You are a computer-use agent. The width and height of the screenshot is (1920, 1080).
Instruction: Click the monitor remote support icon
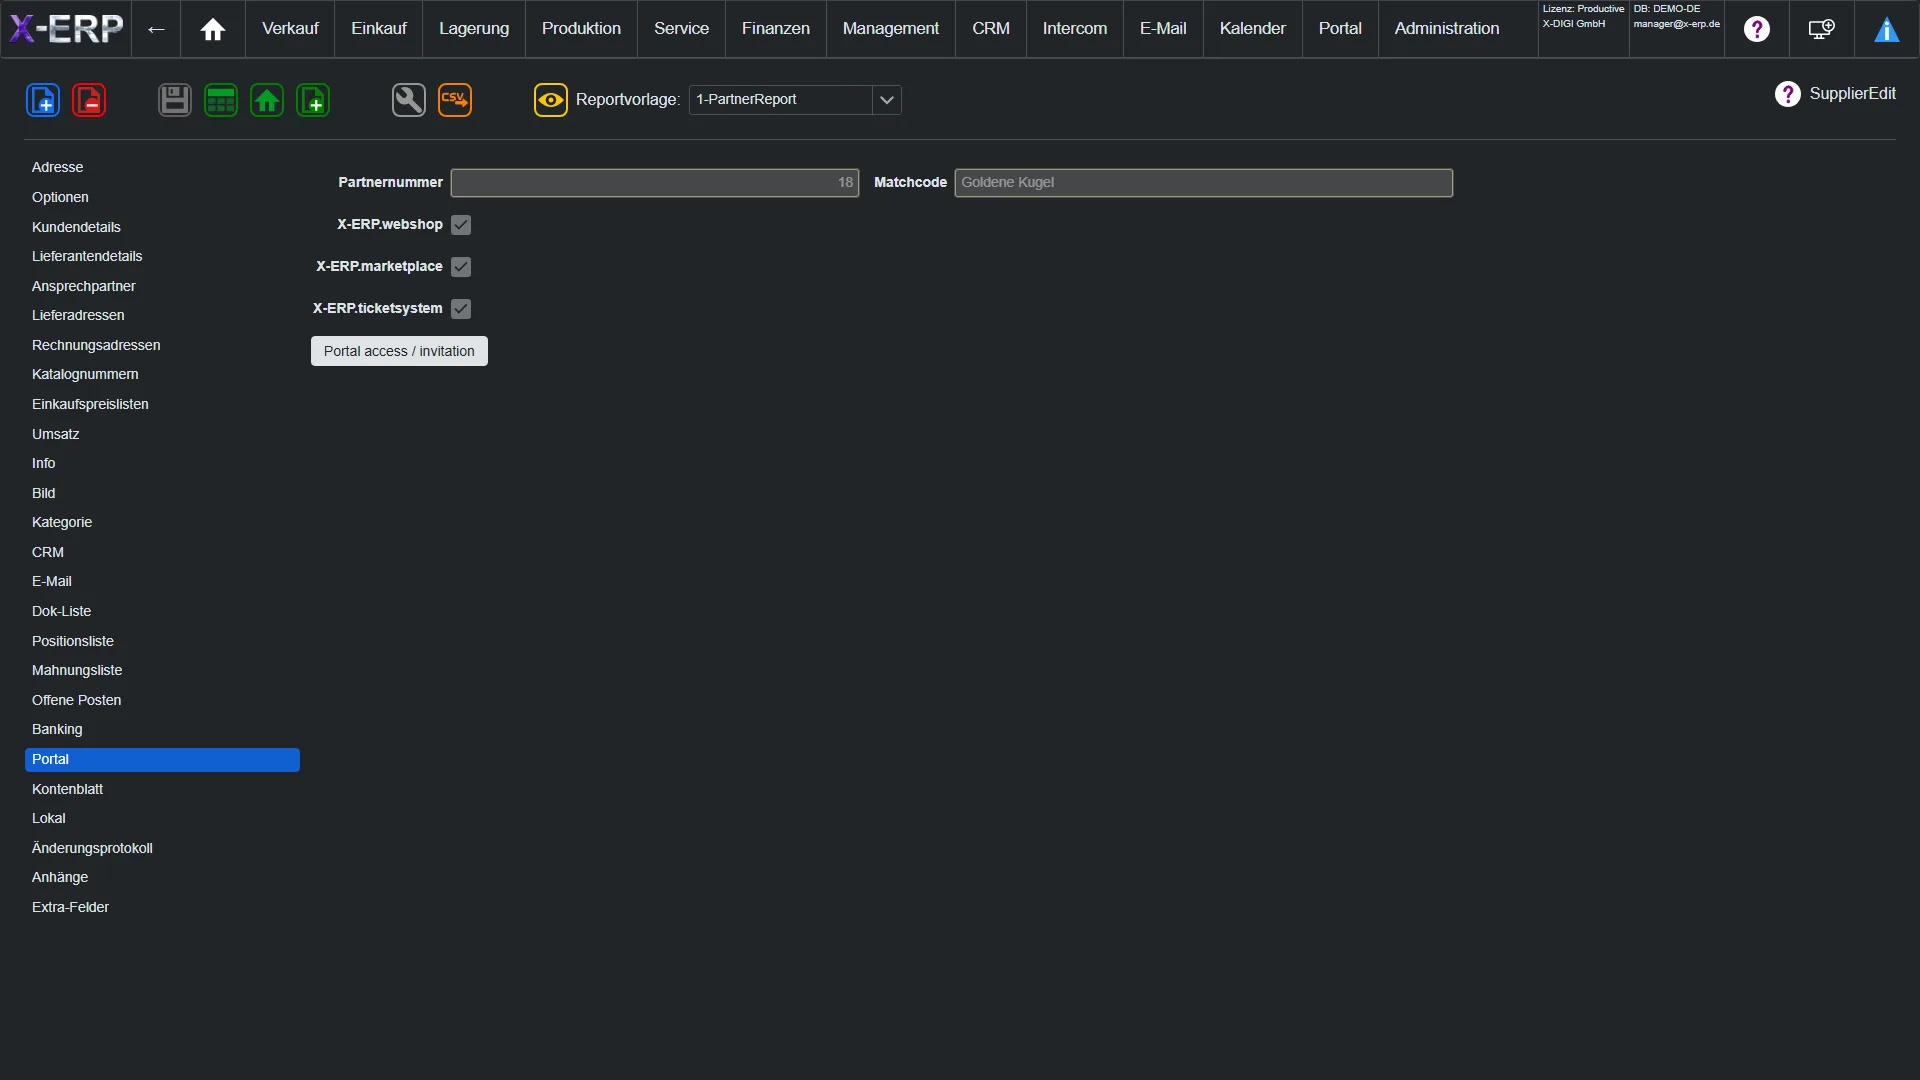(1822, 29)
